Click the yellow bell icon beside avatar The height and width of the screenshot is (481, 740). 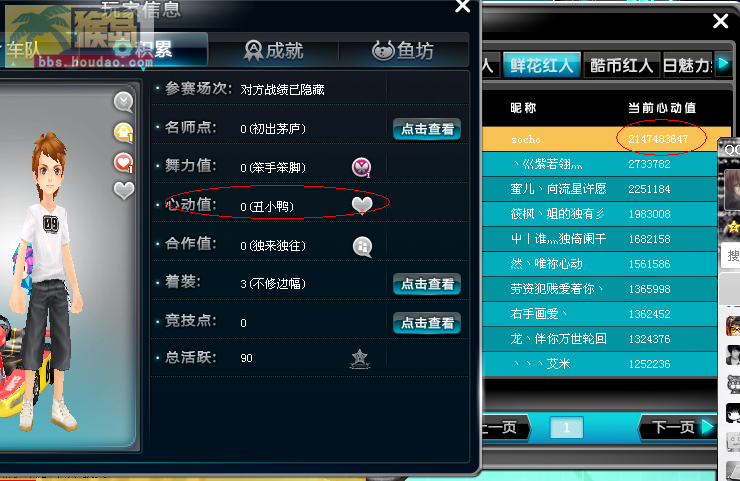point(124,132)
